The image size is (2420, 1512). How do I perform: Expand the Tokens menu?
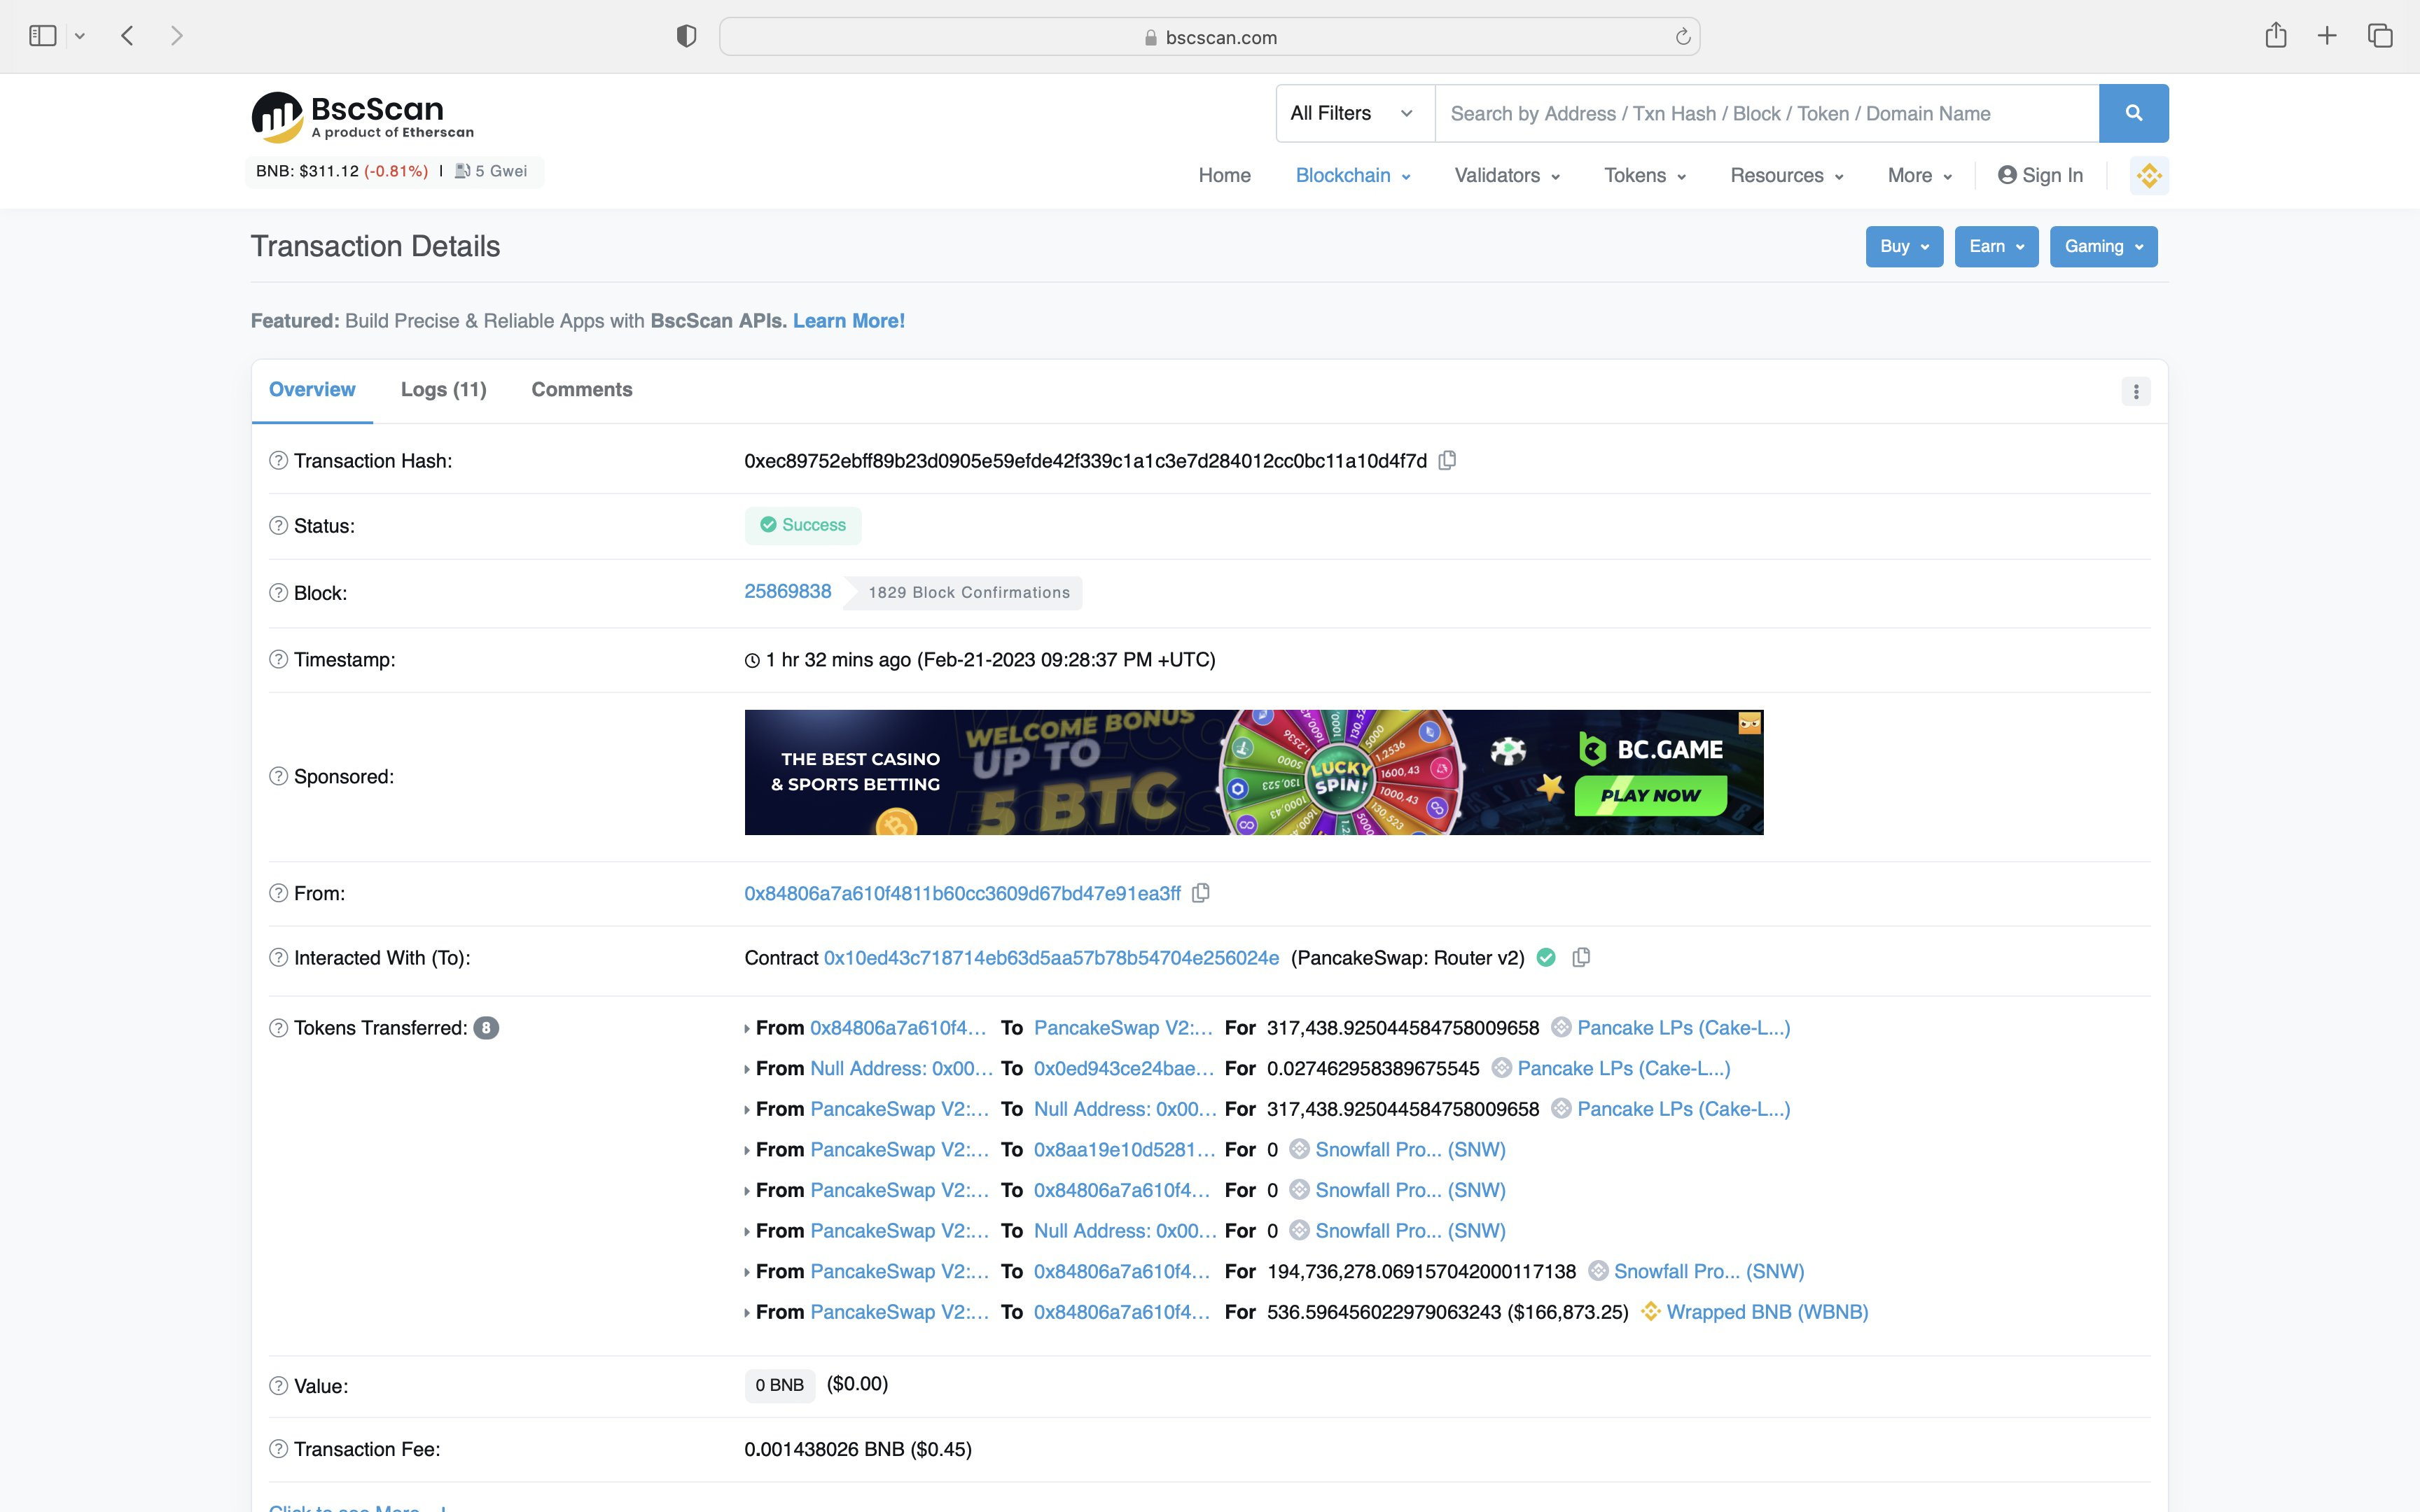pyautogui.click(x=1644, y=175)
